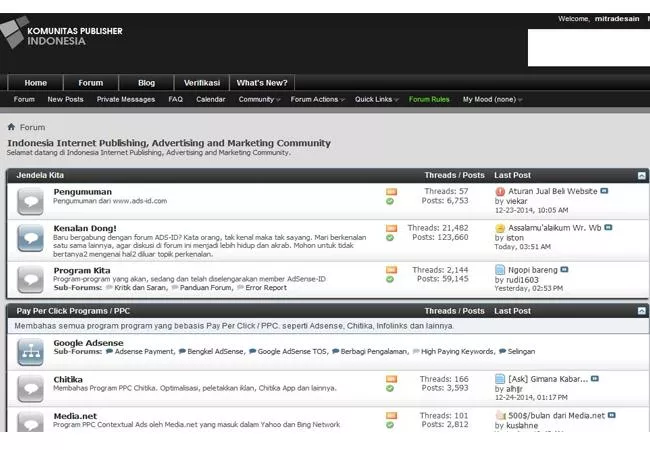650x450 pixels.
Task: Open the Panduan Forum sub-forum
Action: click(x=206, y=288)
